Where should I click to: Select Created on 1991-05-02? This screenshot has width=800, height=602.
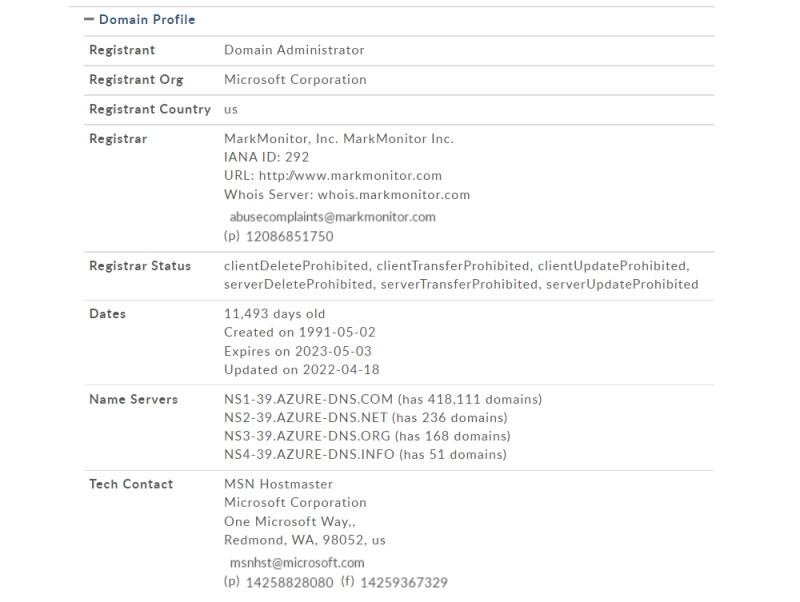(x=299, y=332)
